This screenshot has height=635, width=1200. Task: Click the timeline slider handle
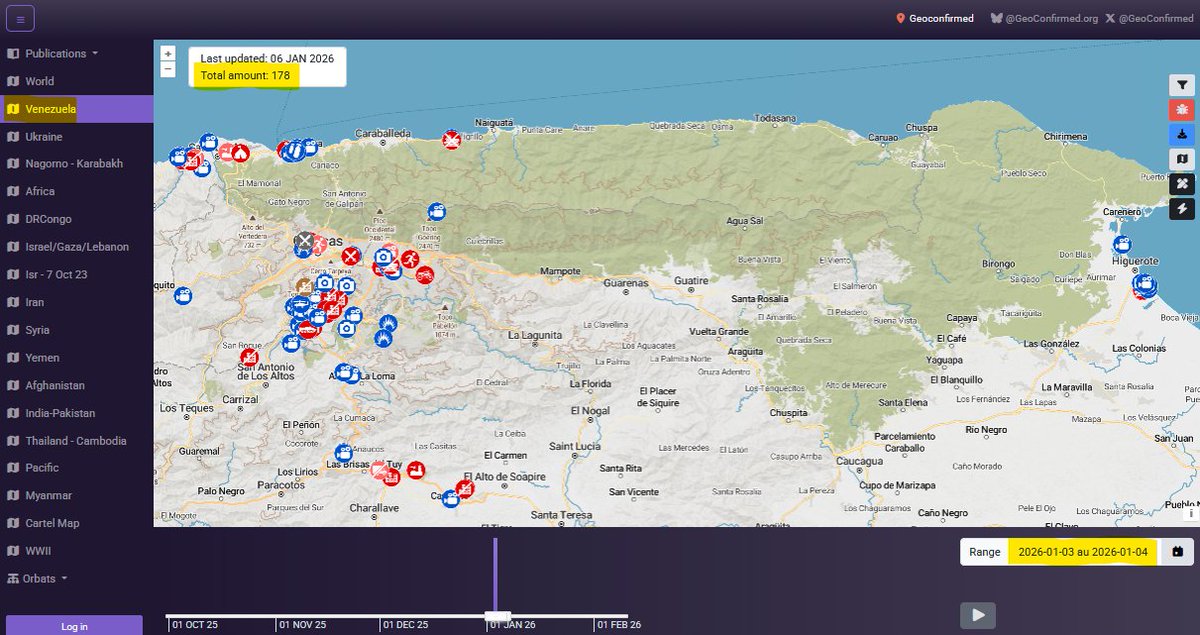tap(497, 615)
